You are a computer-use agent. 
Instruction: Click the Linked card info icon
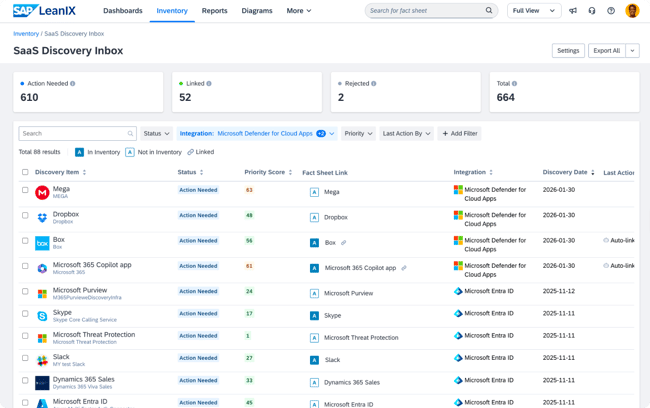209,83
